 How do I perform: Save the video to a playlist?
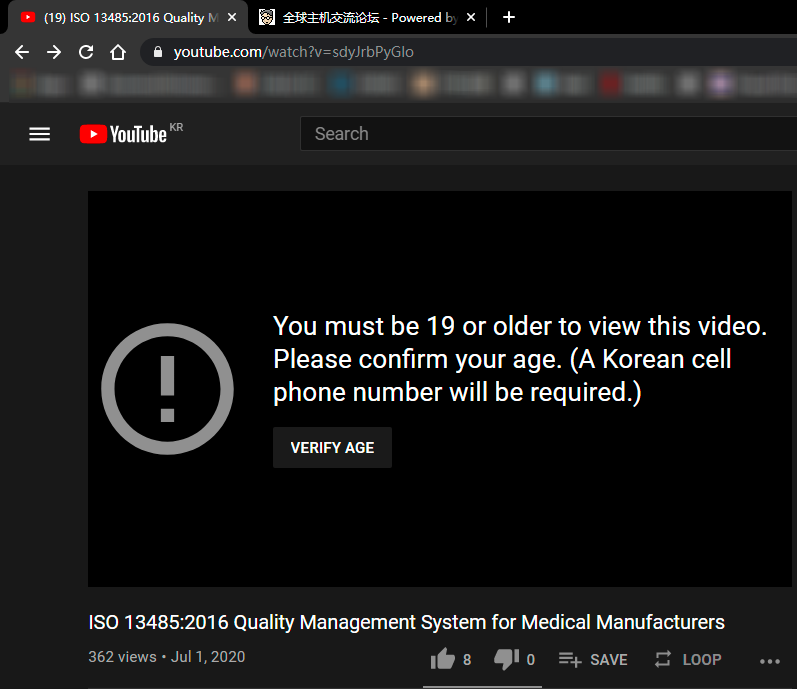point(593,660)
